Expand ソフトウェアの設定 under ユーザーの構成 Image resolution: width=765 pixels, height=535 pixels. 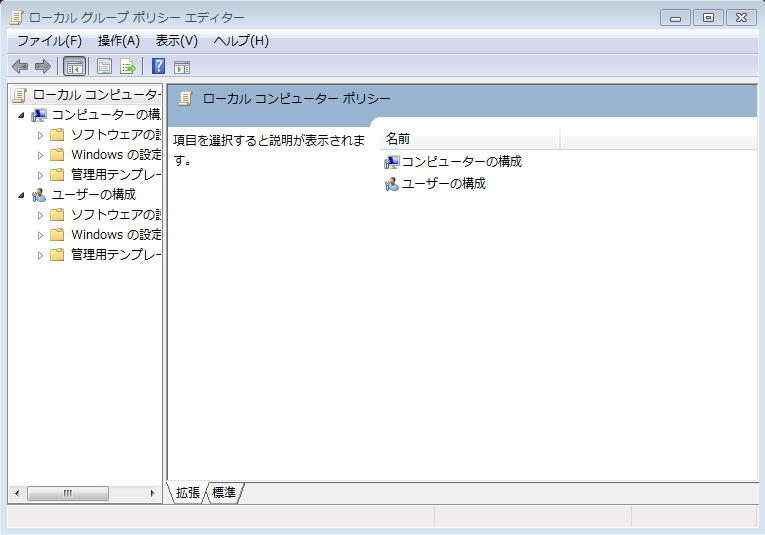point(40,216)
